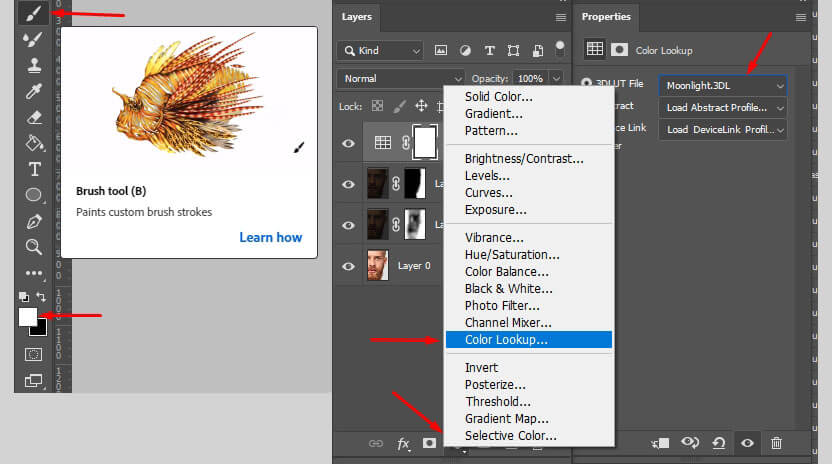Select the Mixer Brush tool
The image size is (832, 464).
click(33, 39)
